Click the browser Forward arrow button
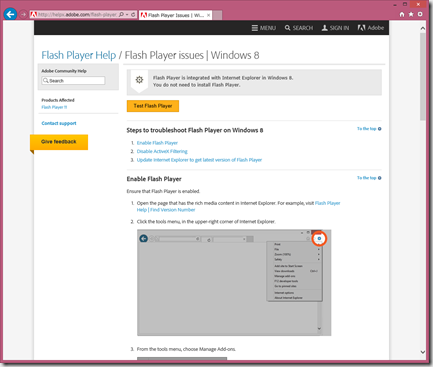This screenshot has height=367, width=433. pyautogui.click(x=23, y=14)
